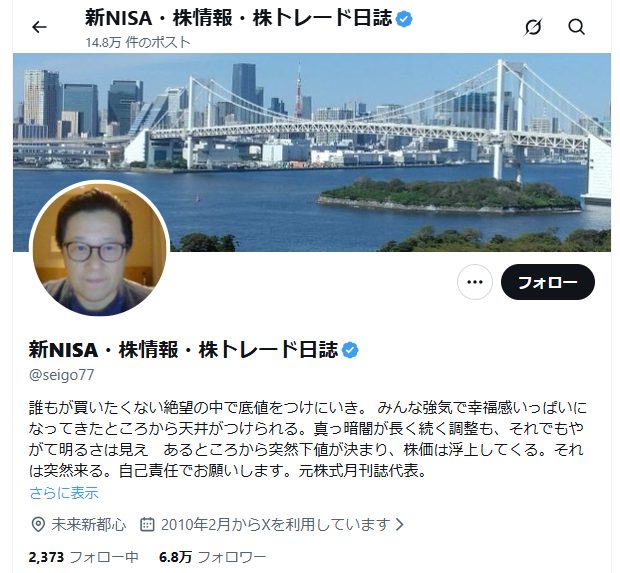This screenshot has width=620, height=573.
Task: Click the header title at the top bar
Action: pyautogui.click(x=238, y=19)
